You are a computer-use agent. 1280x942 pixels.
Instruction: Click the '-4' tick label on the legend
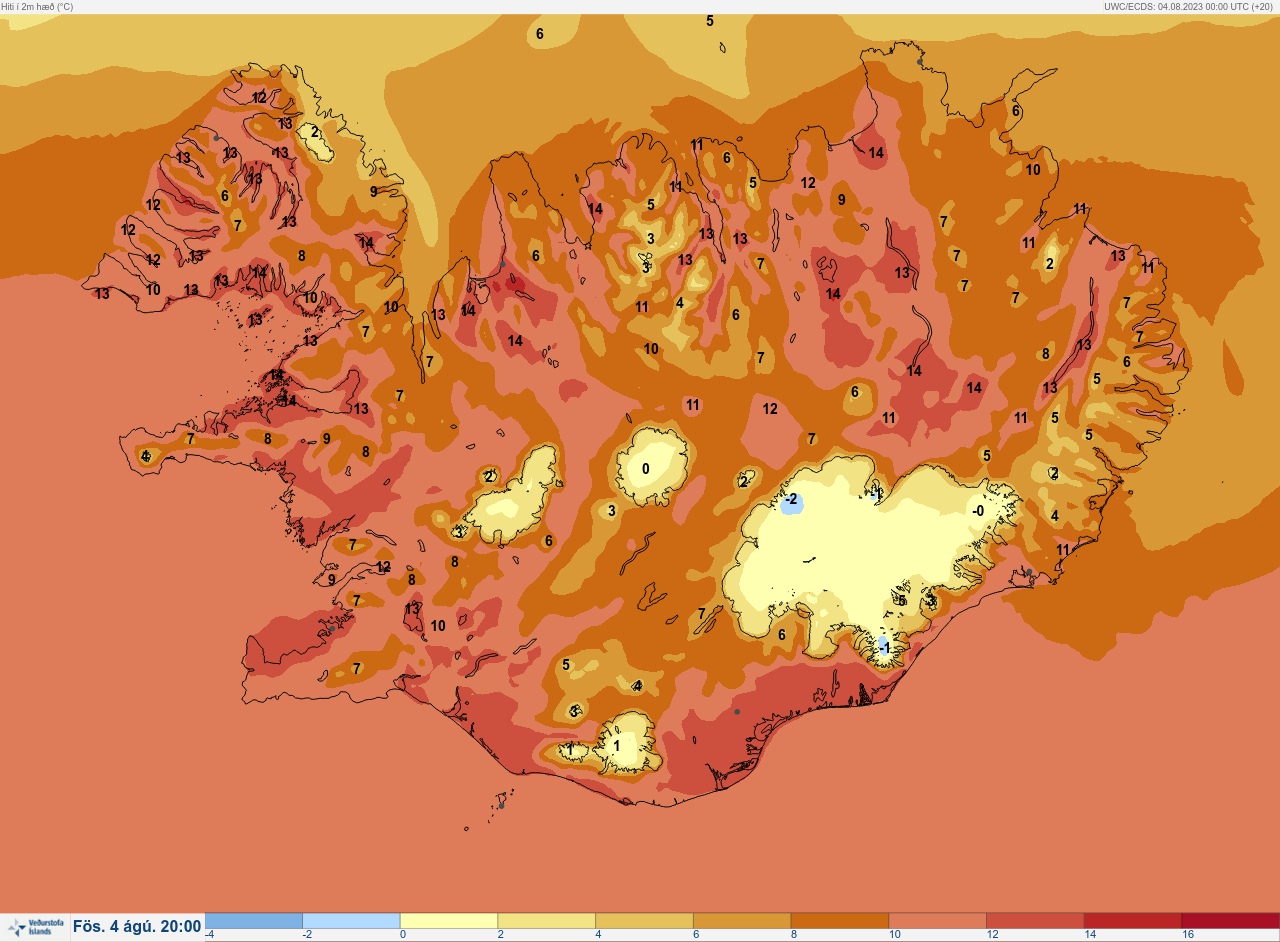click(209, 935)
